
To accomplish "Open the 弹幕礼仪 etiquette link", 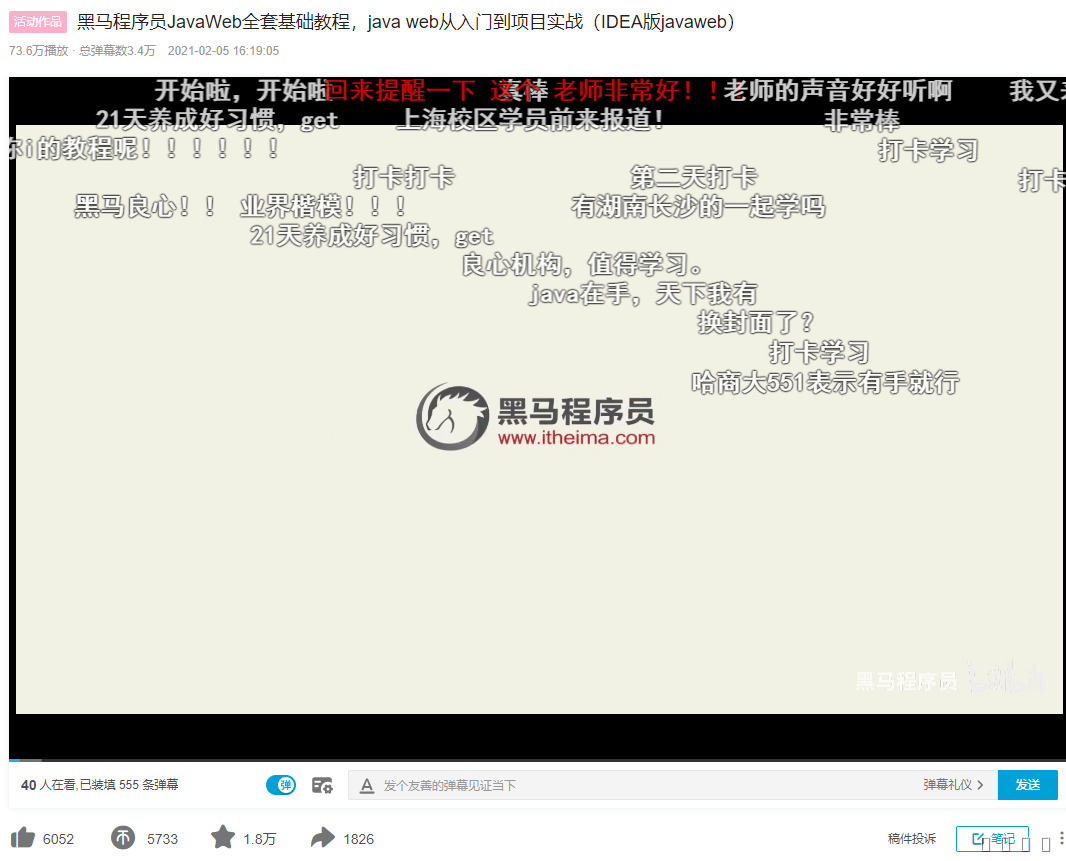I will click(953, 785).
